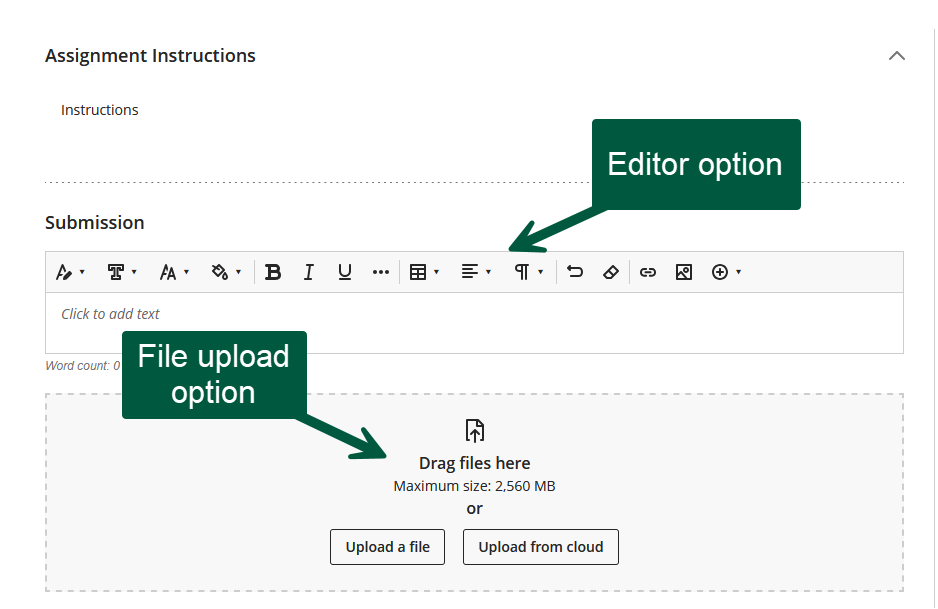Toggle bold formatting in the editor
This screenshot has height=609, width=938.
pyautogui.click(x=272, y=272)
